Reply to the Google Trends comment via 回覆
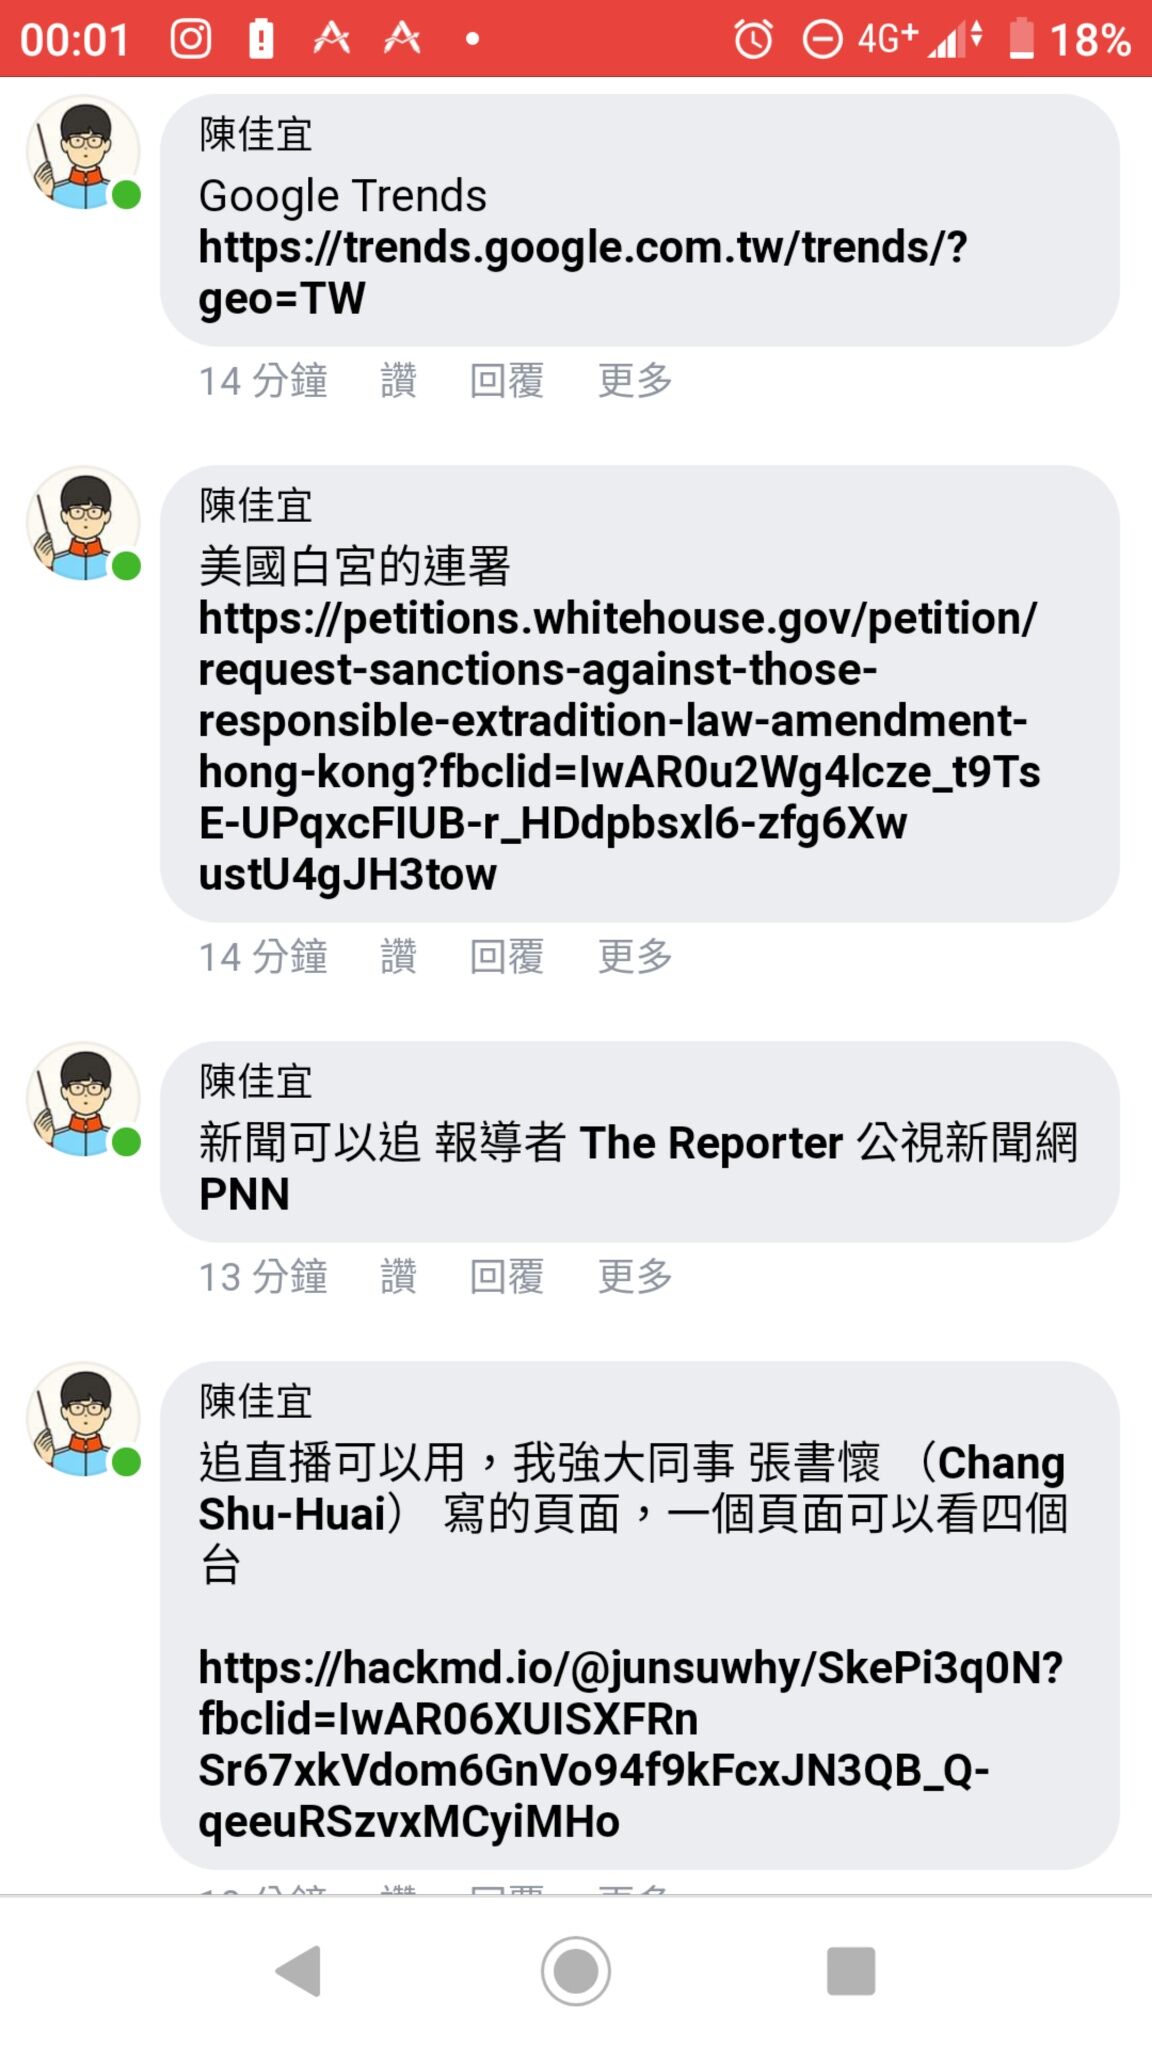 tap(507, 381)
